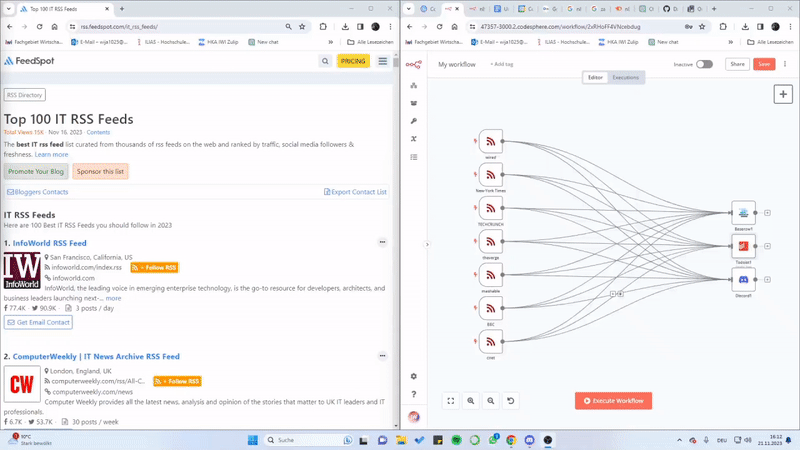Viewport: 800px width, 450px height.
Task: Select the New York Times RSS node
Action: (x=490, y=174)
